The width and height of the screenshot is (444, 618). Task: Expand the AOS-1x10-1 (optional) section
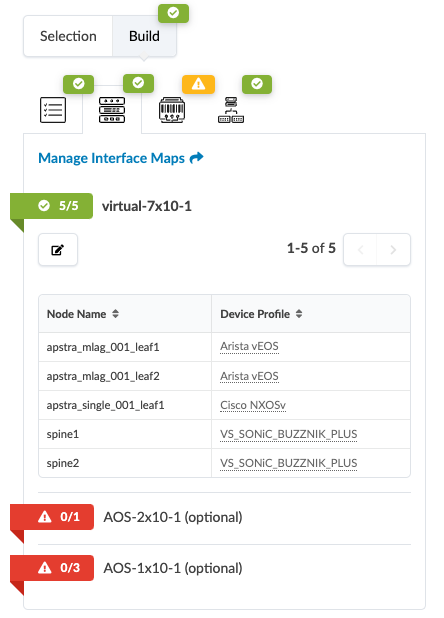(173, 568)
